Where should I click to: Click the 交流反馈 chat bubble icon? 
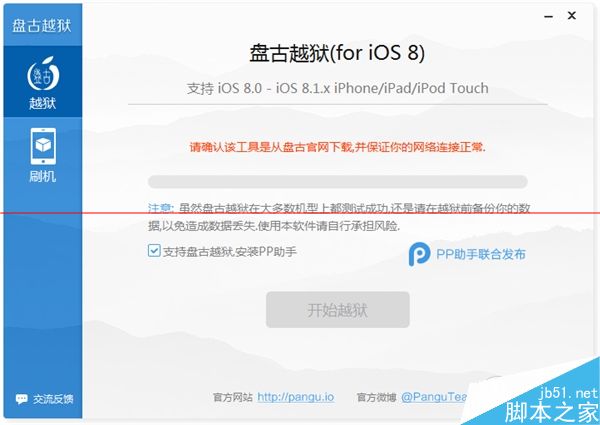[x=21, y=399]
